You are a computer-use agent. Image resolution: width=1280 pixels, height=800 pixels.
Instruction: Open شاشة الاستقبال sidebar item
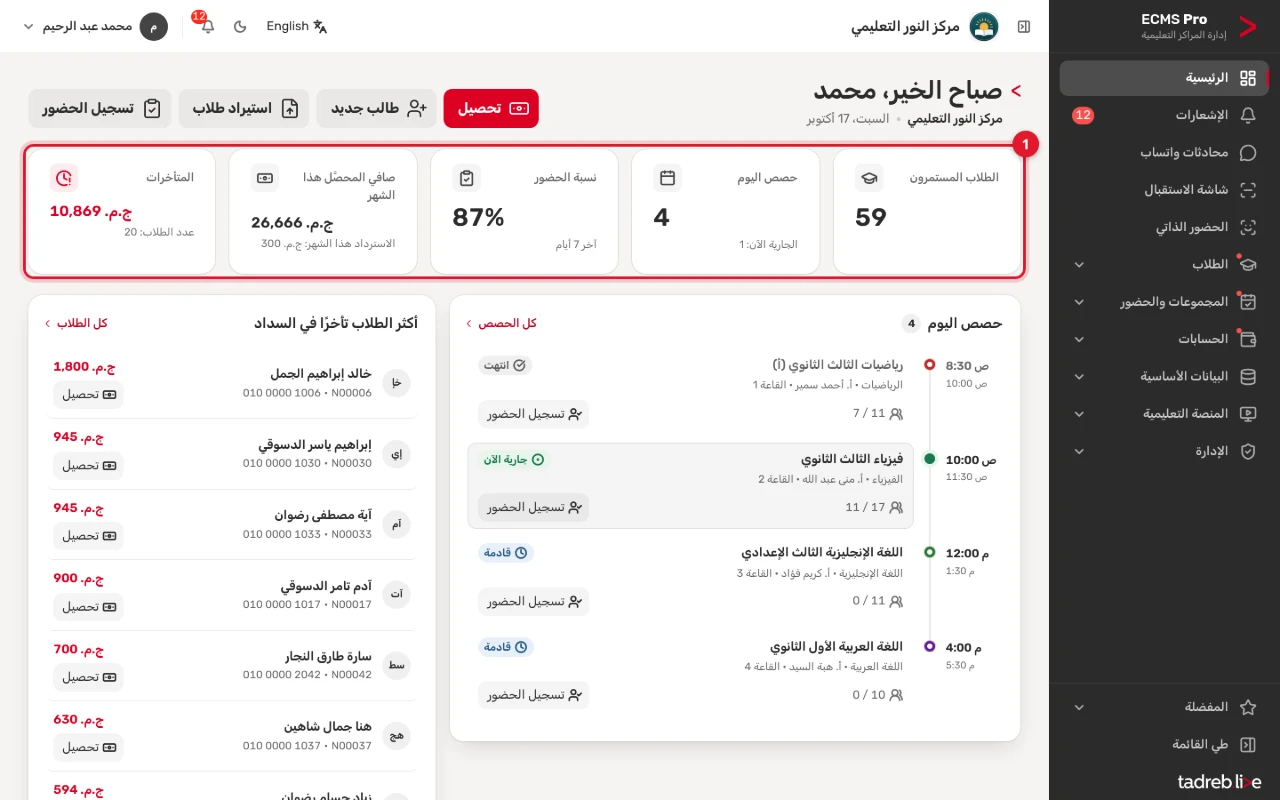[1164, 190]
